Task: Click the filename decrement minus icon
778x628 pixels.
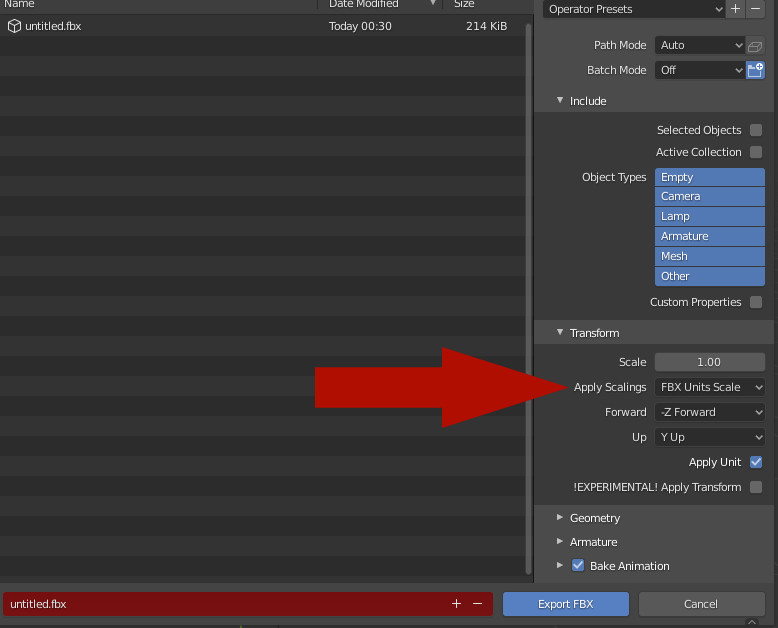Action: point(477,604)
